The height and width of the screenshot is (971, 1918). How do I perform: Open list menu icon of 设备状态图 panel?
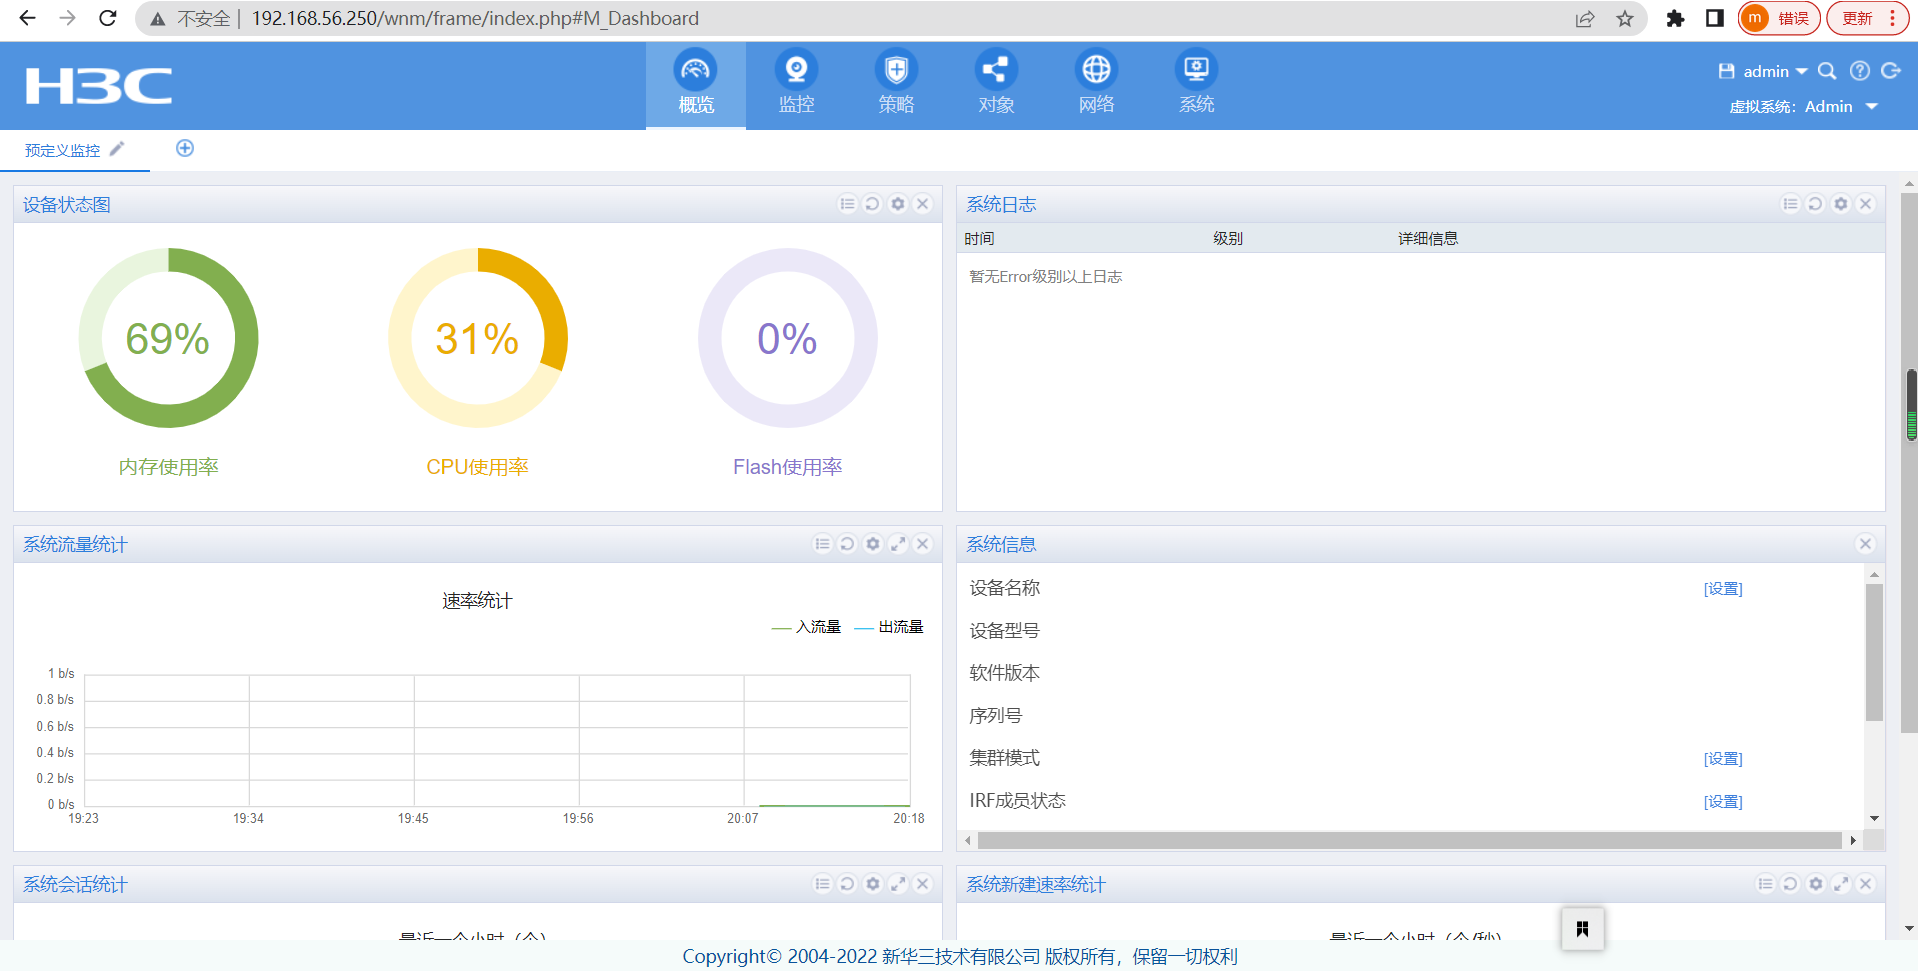pos(847,204)
